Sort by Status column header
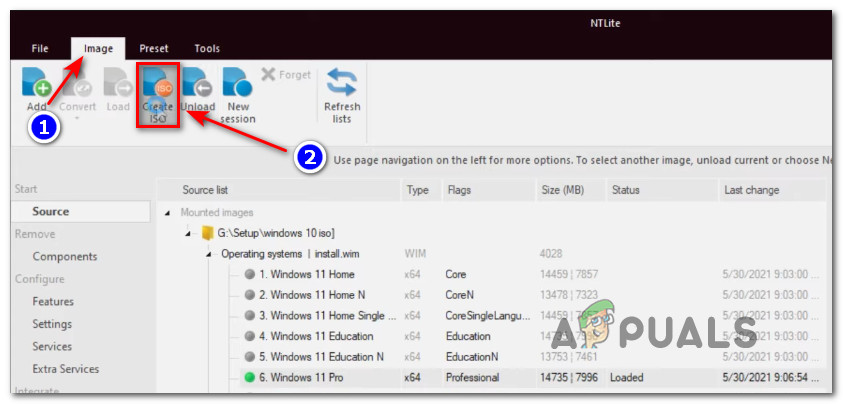 [661, 190]
